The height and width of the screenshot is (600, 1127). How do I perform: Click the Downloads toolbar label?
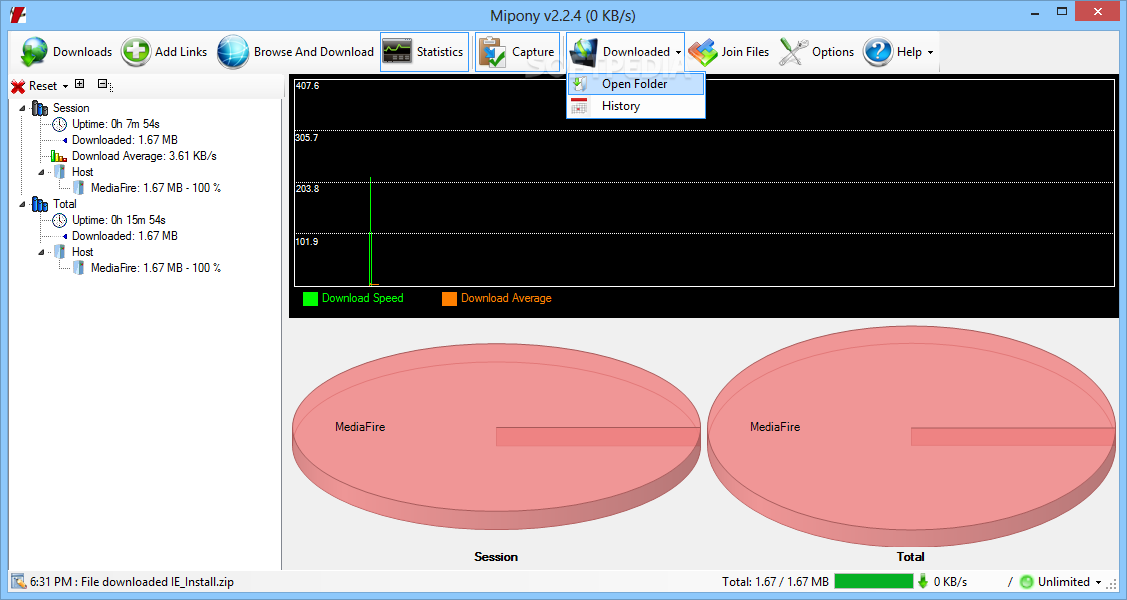pyautogui.click(x=83, y=52)
